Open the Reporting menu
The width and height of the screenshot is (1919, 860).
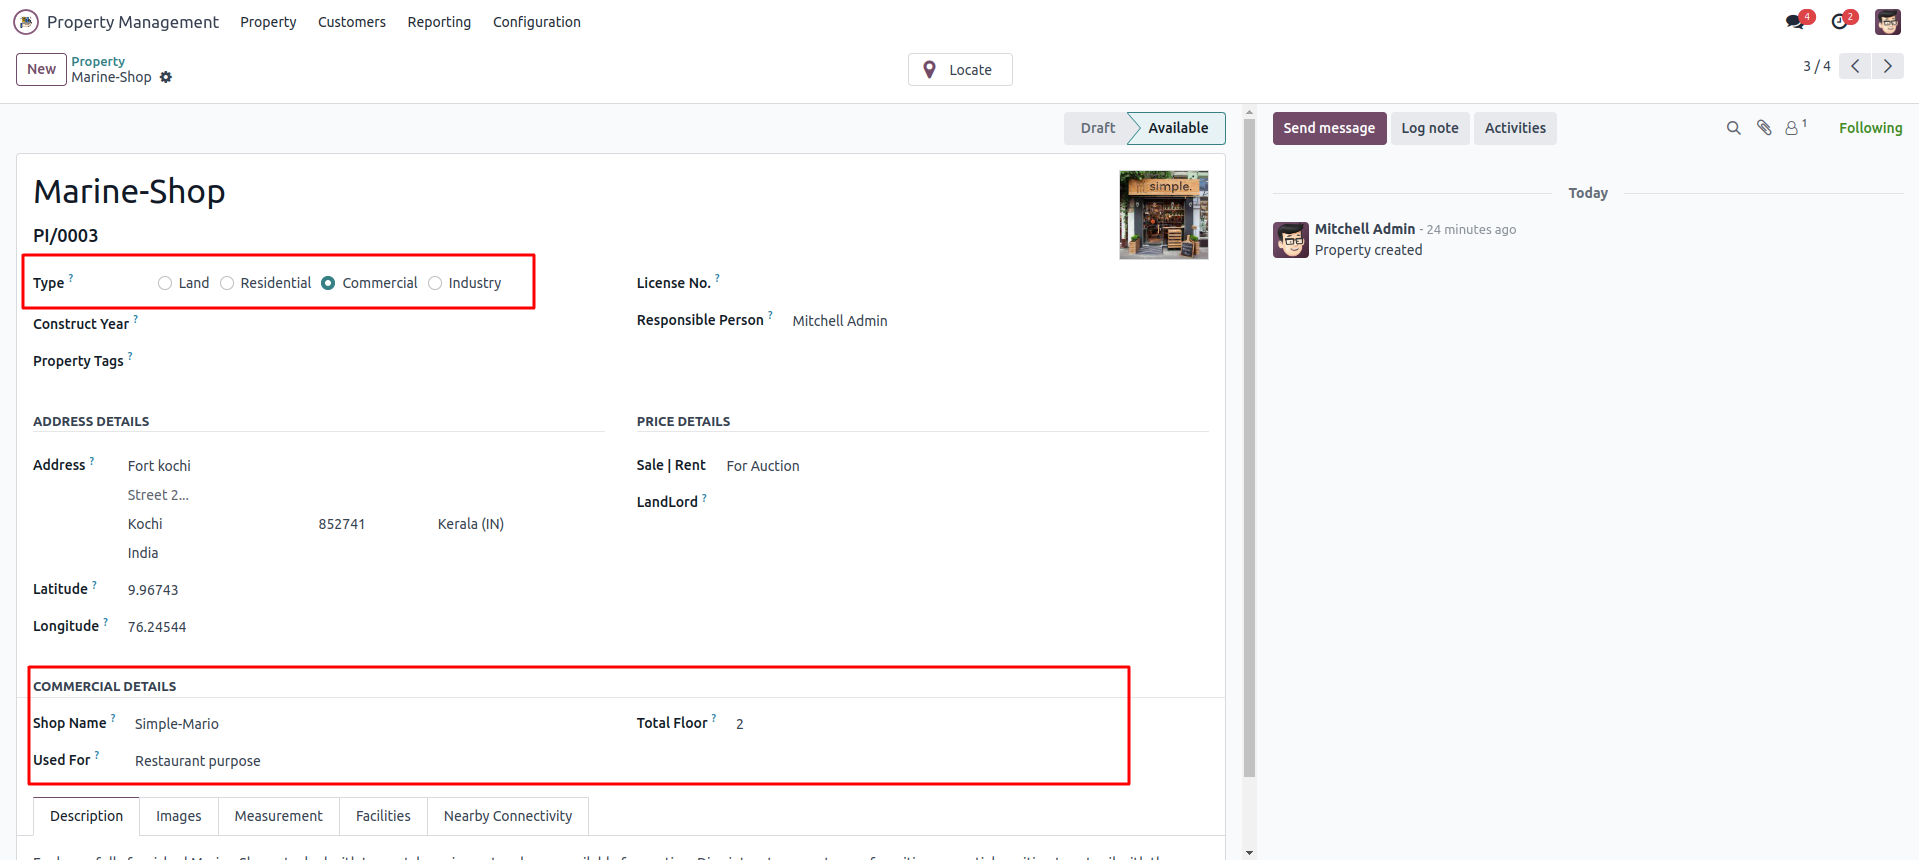(439, 22)
